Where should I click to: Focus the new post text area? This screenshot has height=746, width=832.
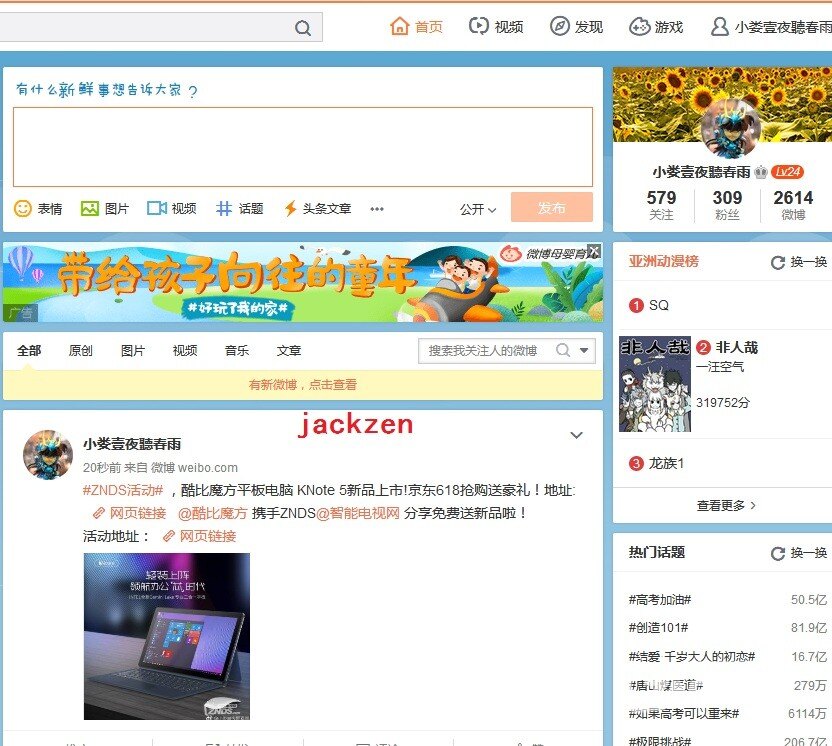point(302,147)
